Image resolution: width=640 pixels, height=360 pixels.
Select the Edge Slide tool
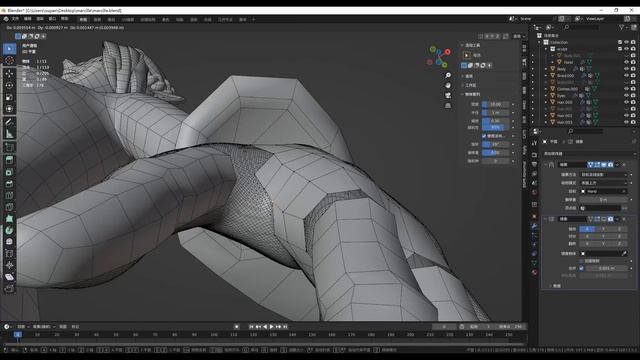tap(9, 253)
